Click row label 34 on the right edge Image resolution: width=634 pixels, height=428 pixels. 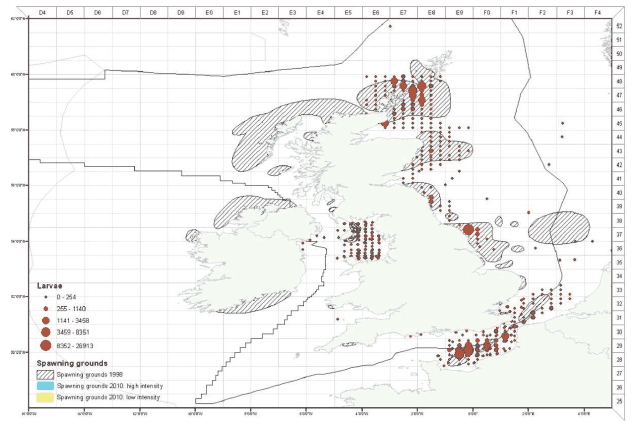[619, 276]
